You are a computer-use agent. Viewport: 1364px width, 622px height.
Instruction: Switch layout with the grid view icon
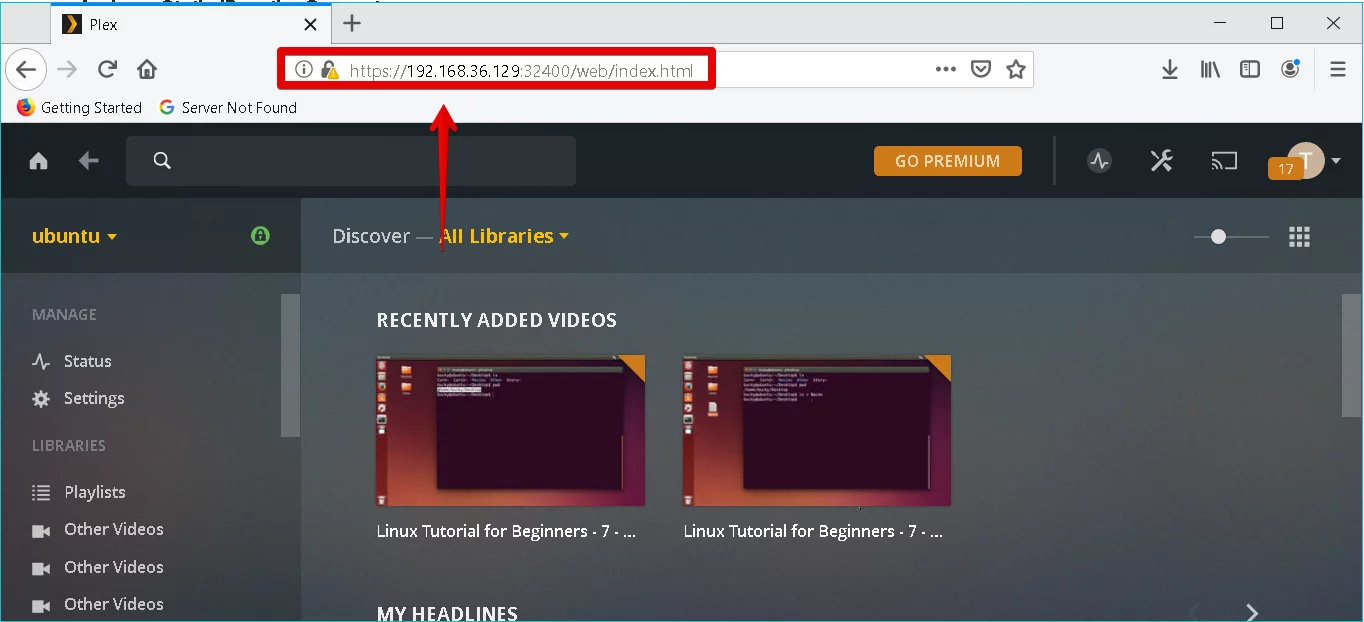(1299, 237)
